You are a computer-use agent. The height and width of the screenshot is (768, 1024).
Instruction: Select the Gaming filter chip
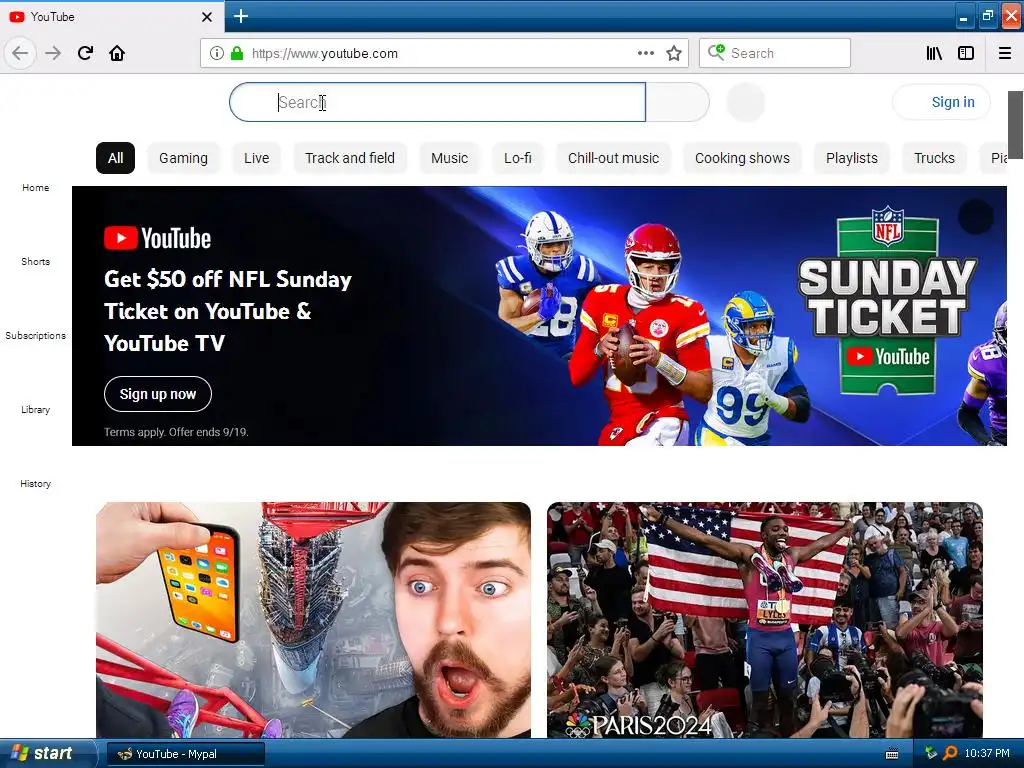click(184, 158)
